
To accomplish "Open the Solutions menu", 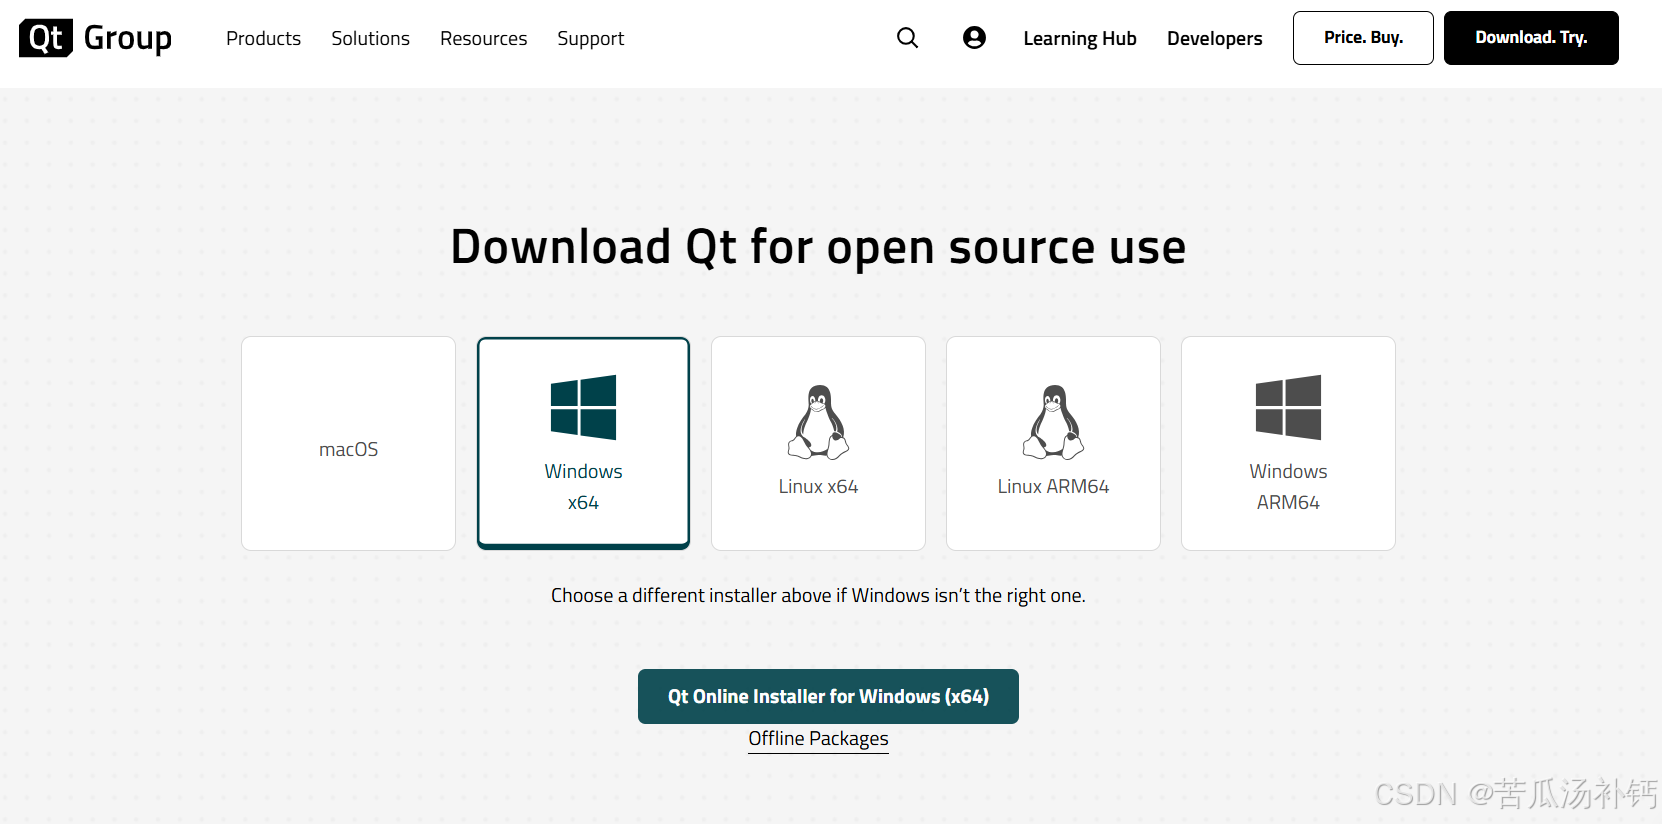I will 371,38.
